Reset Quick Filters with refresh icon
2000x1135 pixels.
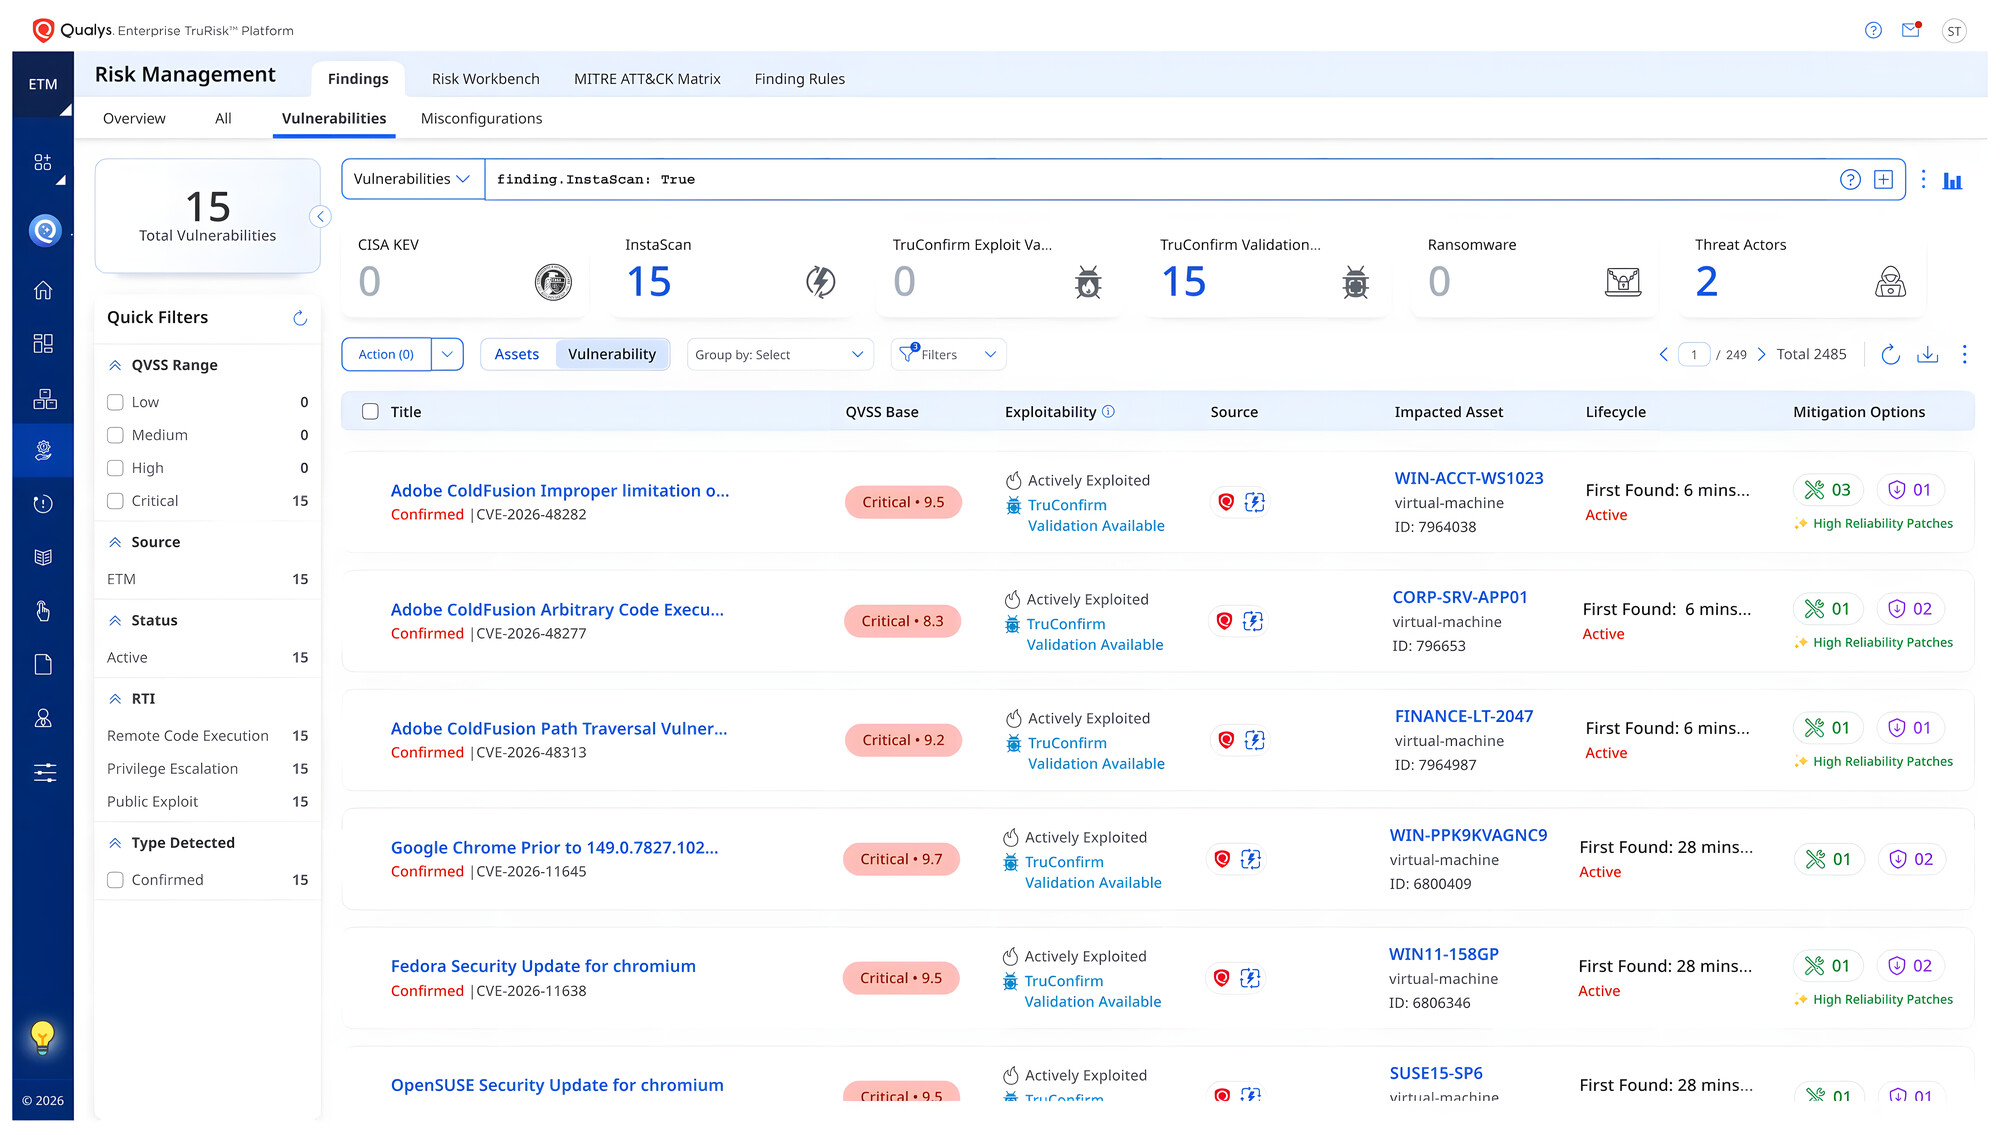pos(299,318)
